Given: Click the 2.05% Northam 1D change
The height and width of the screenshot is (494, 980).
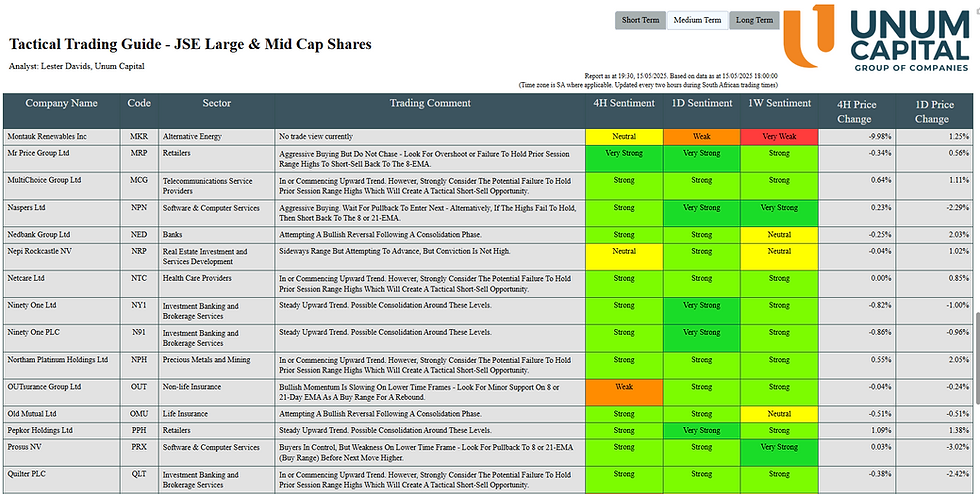Looking at the screenshot, I should 958,360.
